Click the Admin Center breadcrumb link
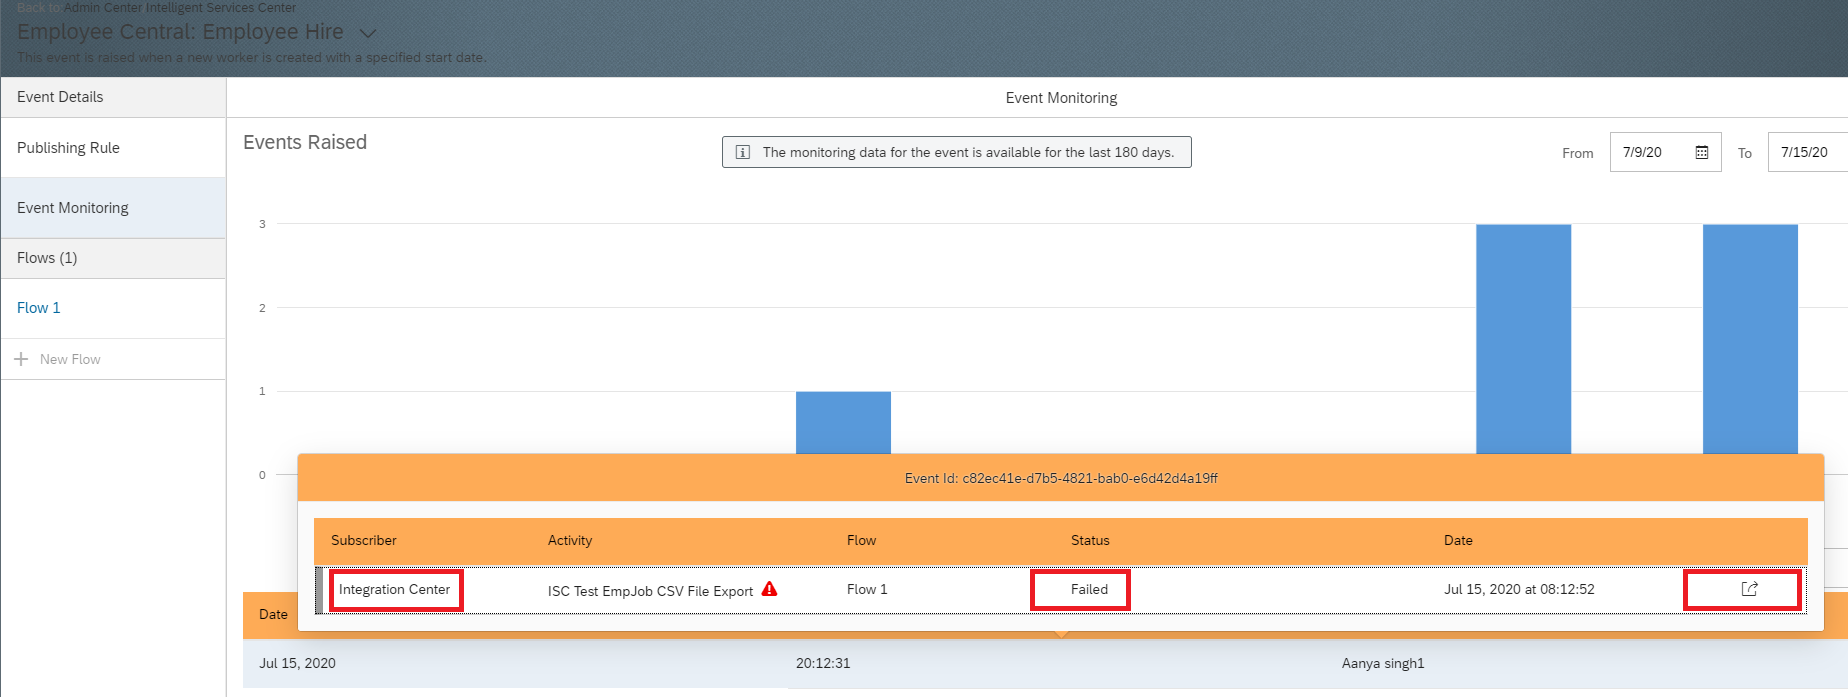 [102, 8]
